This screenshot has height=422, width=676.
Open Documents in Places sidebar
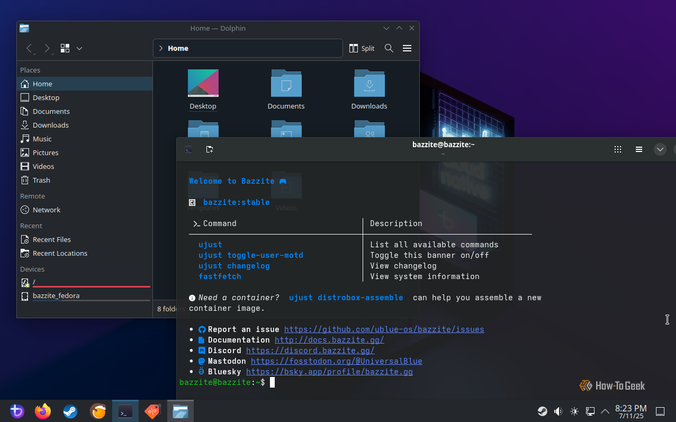pyautogui.click(x=84, y=111)
